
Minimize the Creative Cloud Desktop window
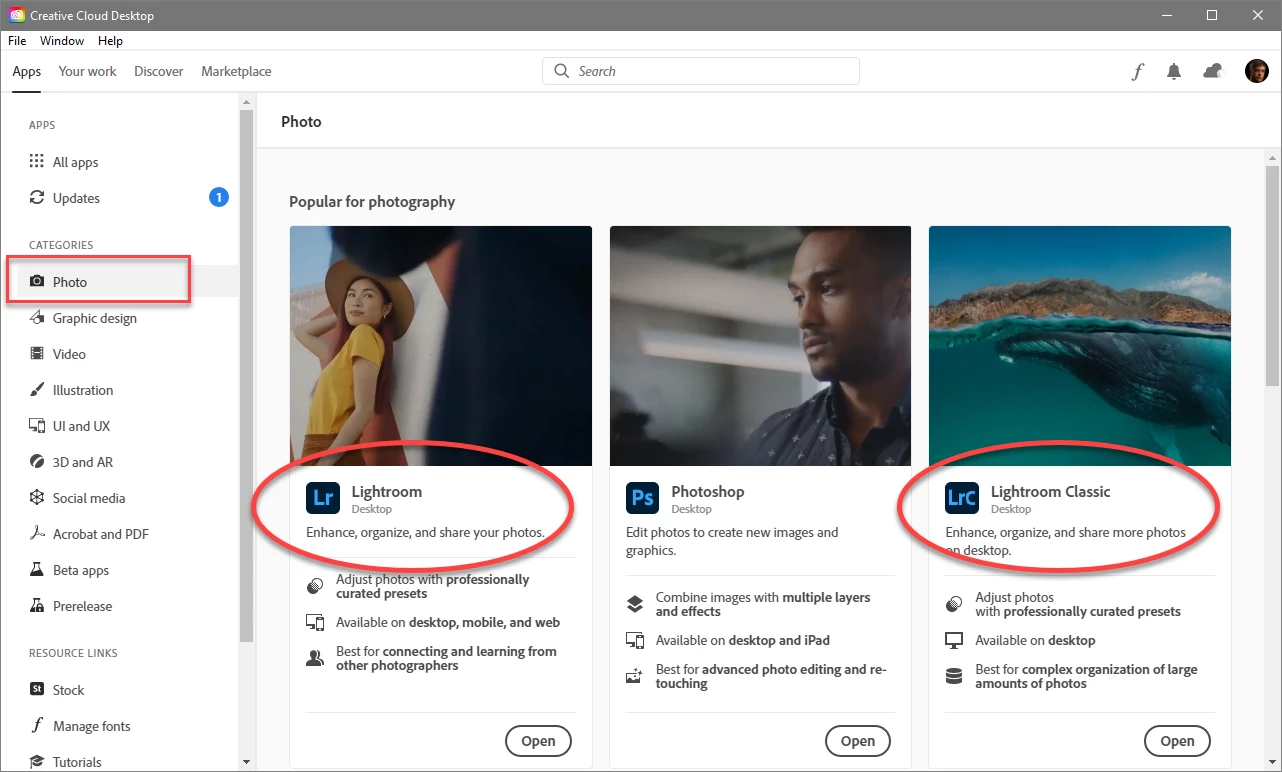1166,15
